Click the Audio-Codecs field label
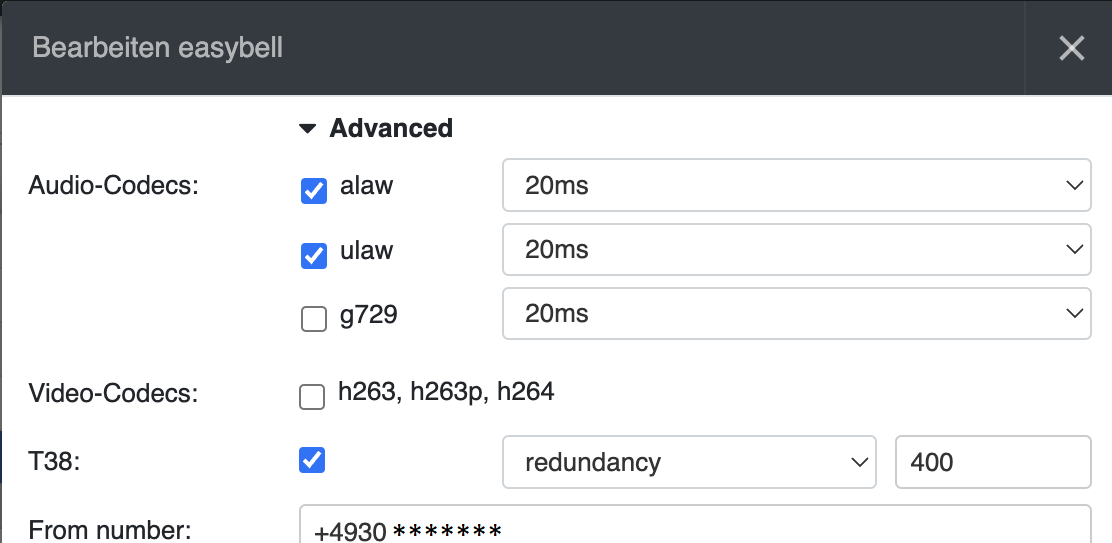 click(x=114, y=186)
